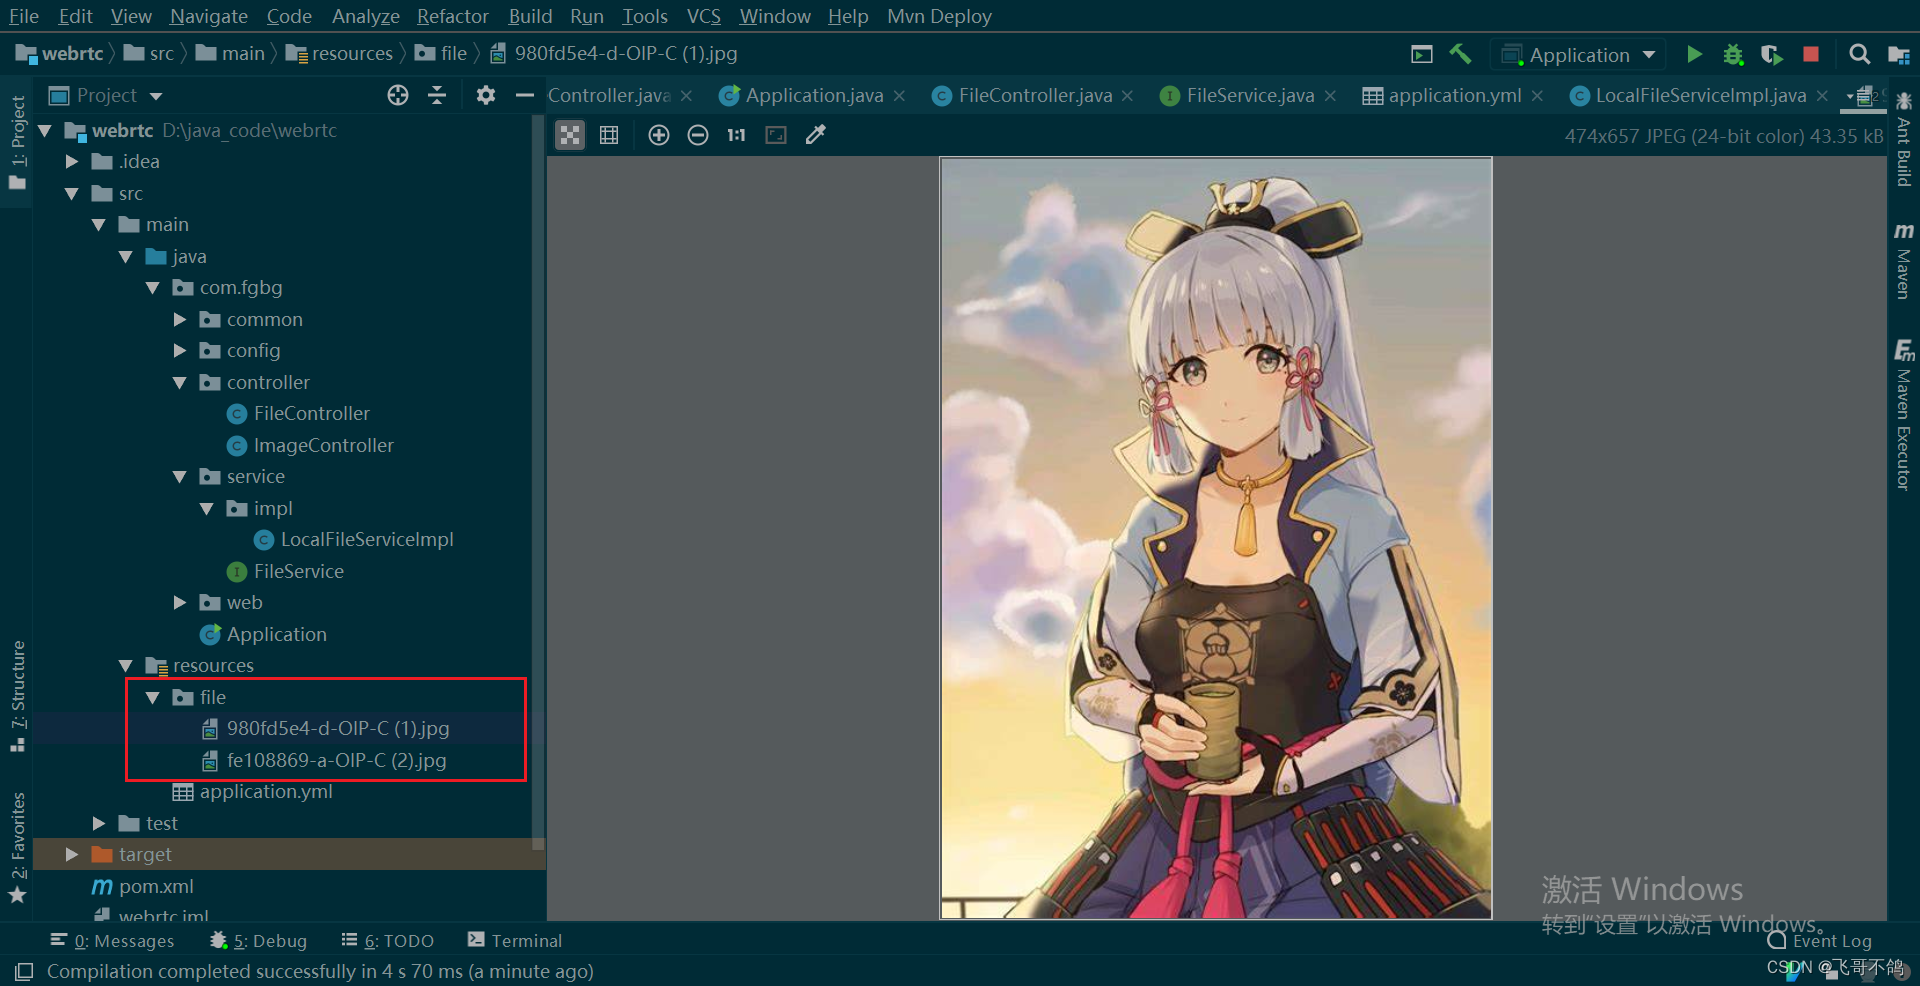This screenshot has height=986, width=1920.
Task: Run the Application configuration
Action: point(1694,54)
